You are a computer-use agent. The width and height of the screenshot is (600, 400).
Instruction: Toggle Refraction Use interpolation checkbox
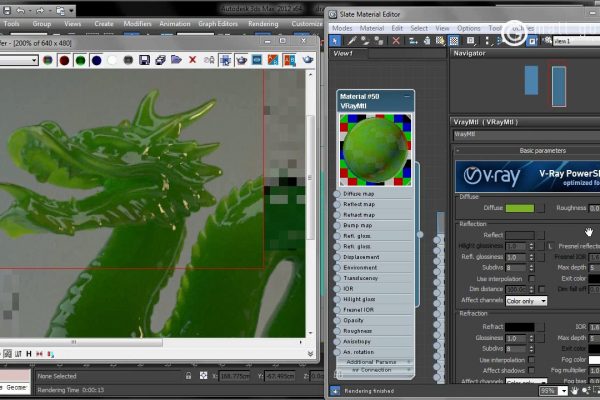[x=532, y=360]
